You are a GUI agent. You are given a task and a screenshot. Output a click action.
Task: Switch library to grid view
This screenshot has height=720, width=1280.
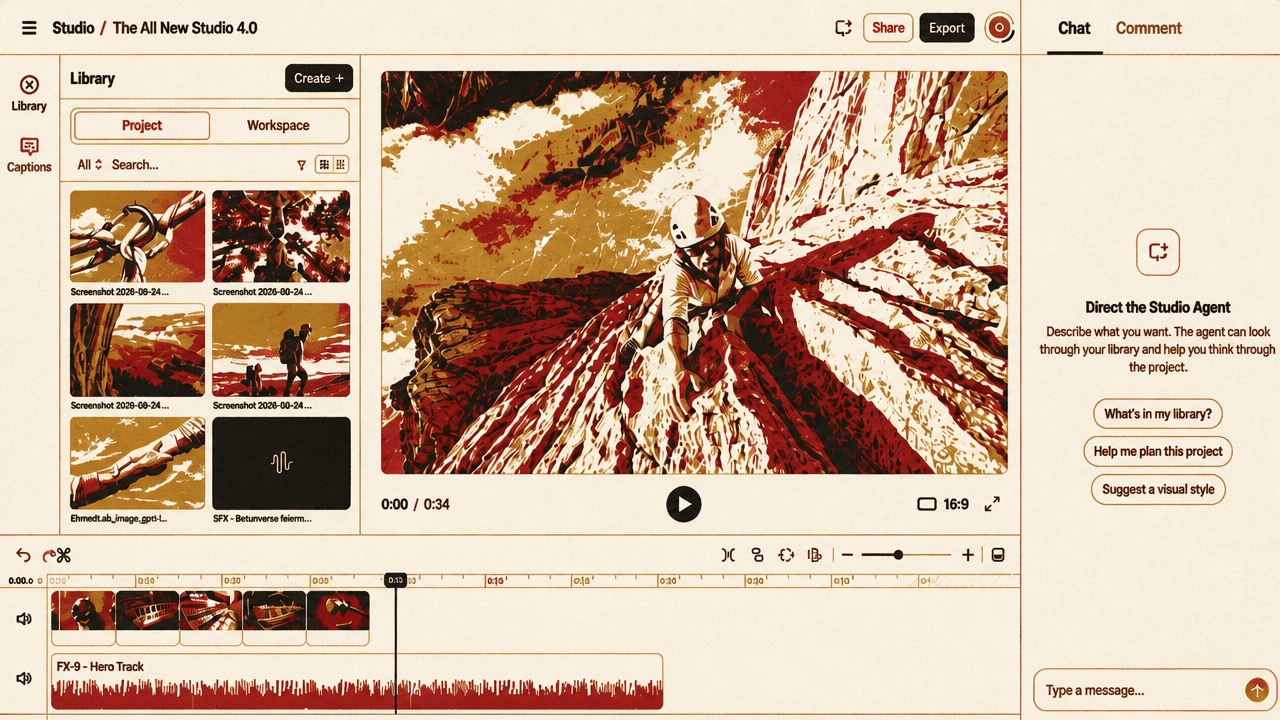324,165
